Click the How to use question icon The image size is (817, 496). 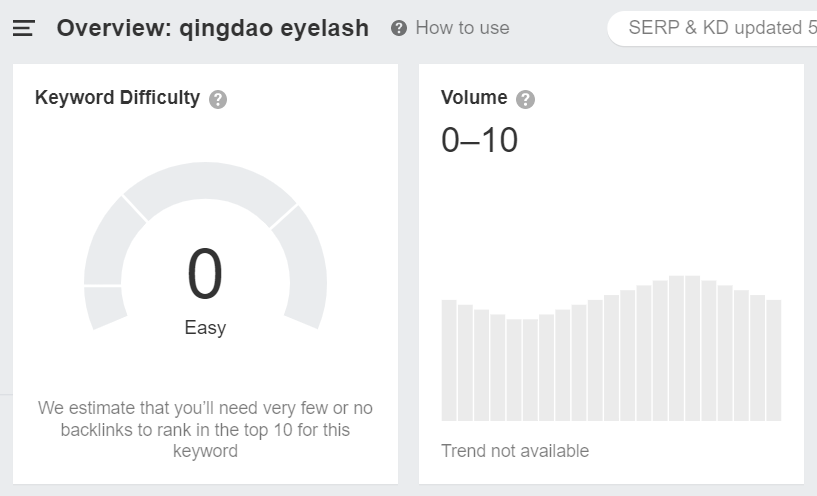(399, 28)
